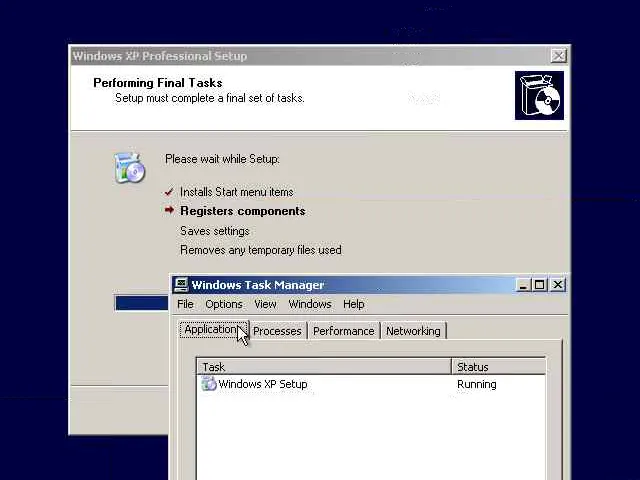Click the red checkmark next to Installs Start menu items

pyautogui.click(x=169, y=192)
